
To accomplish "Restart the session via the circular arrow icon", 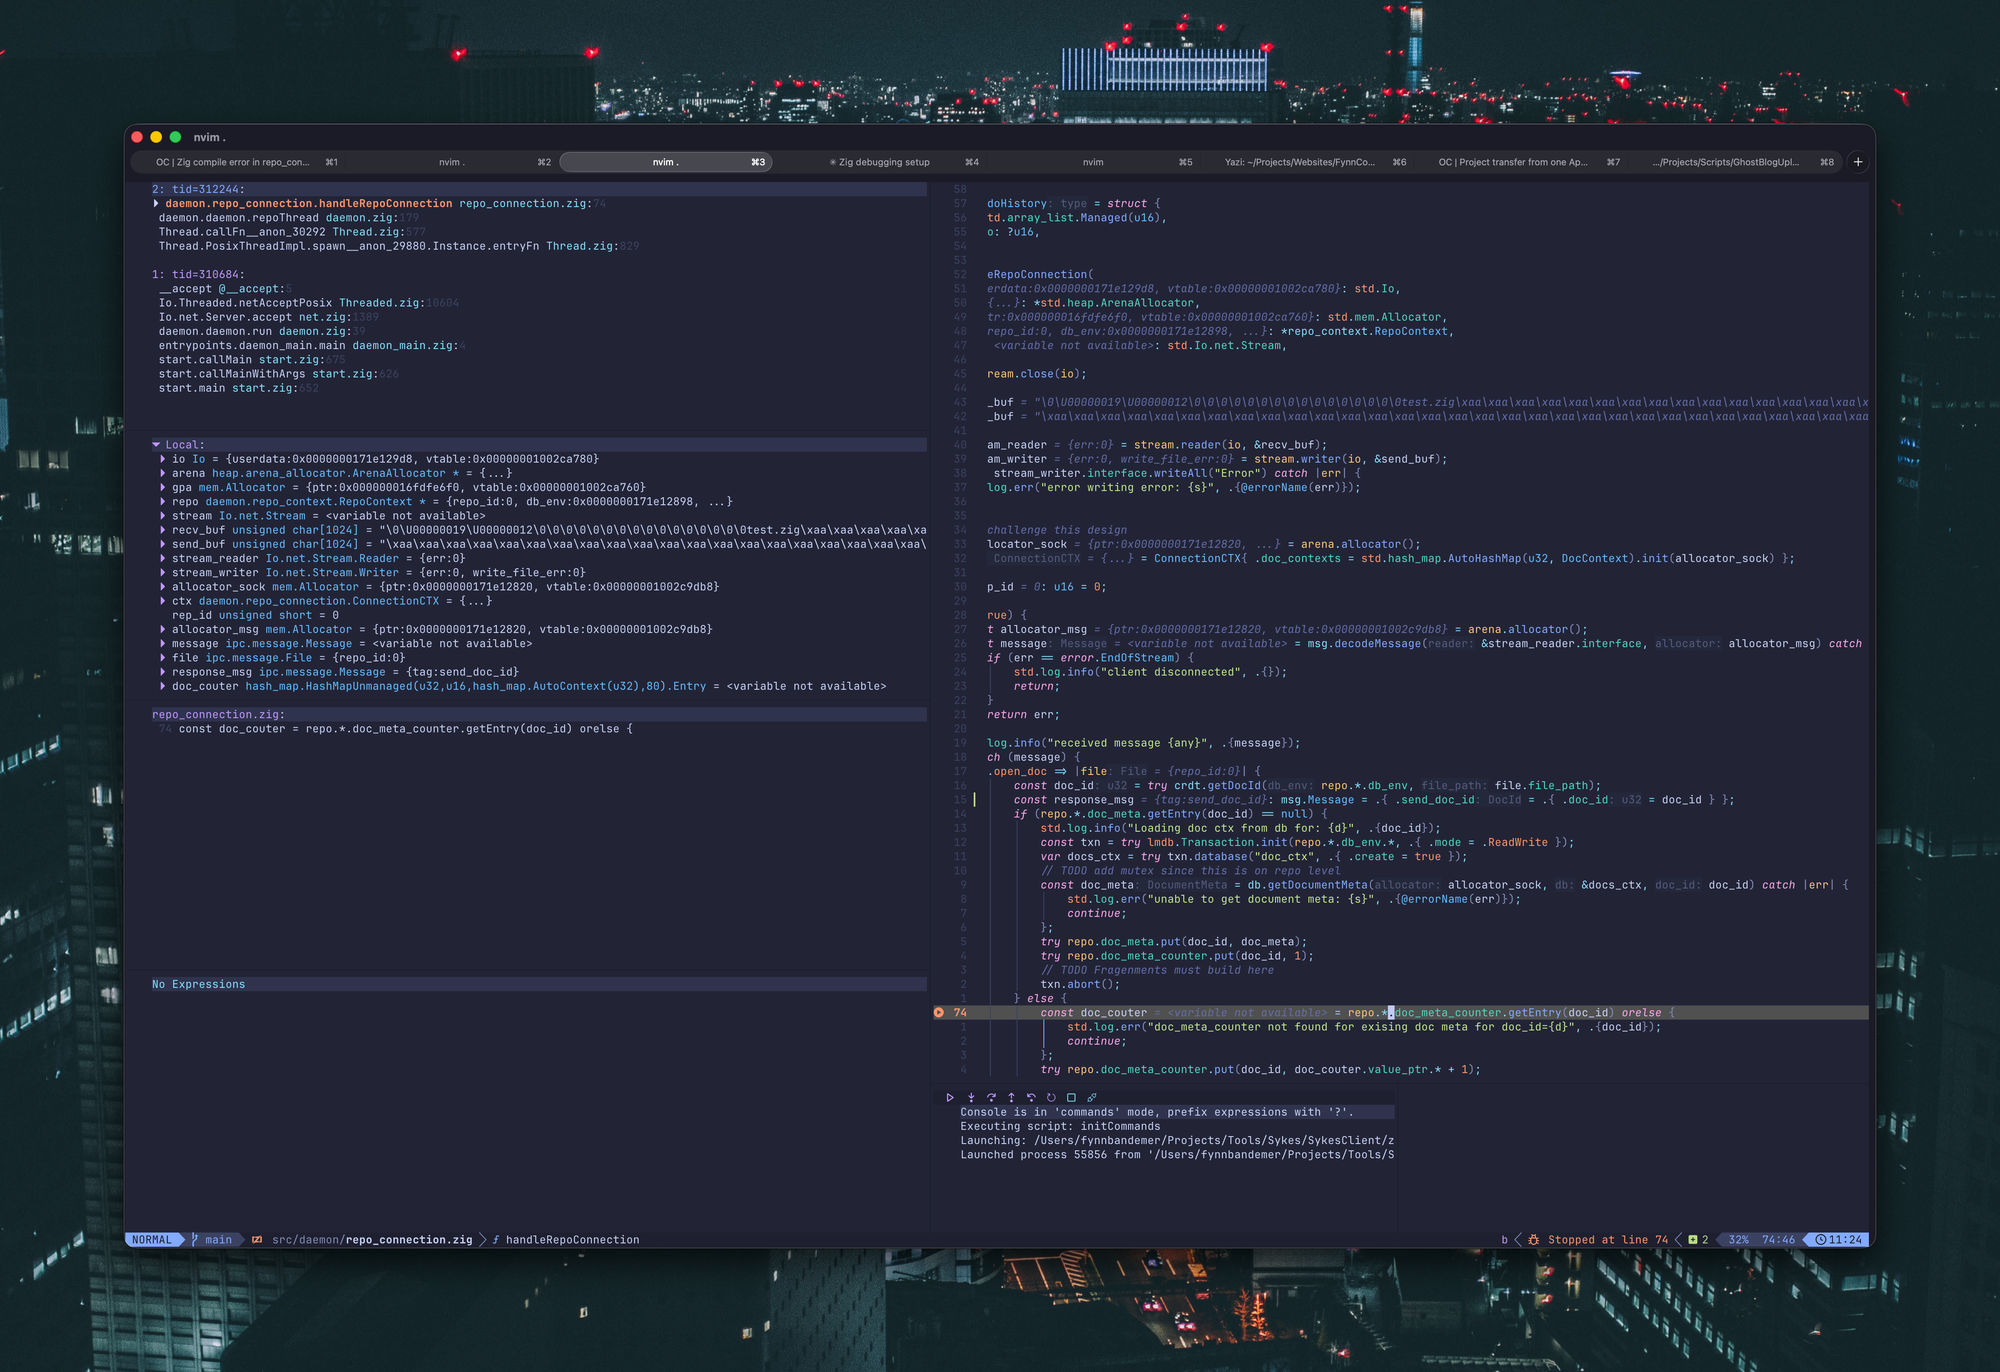I will point(1051,1097).
